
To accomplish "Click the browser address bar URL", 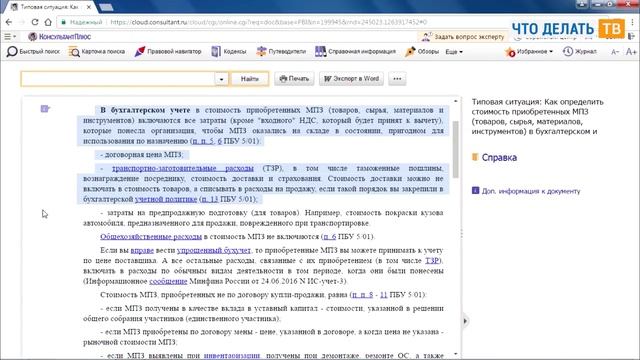I will [268, 22].
